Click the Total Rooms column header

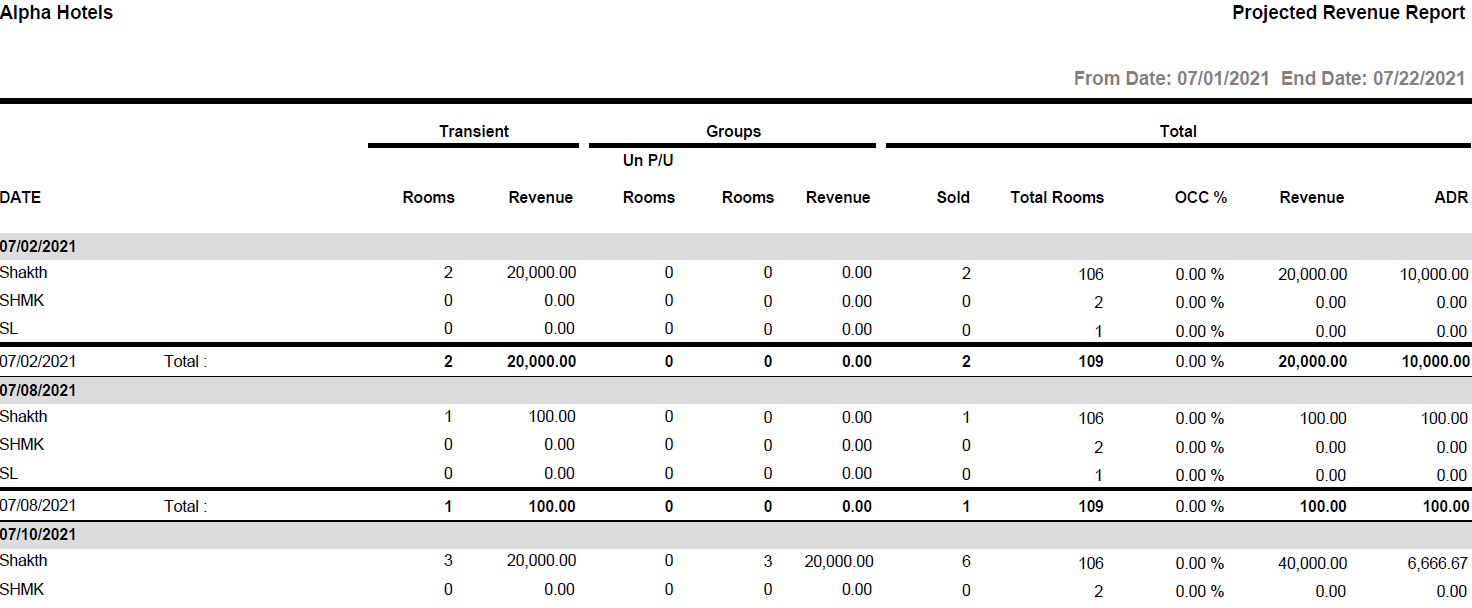[x=1057, y=197]
